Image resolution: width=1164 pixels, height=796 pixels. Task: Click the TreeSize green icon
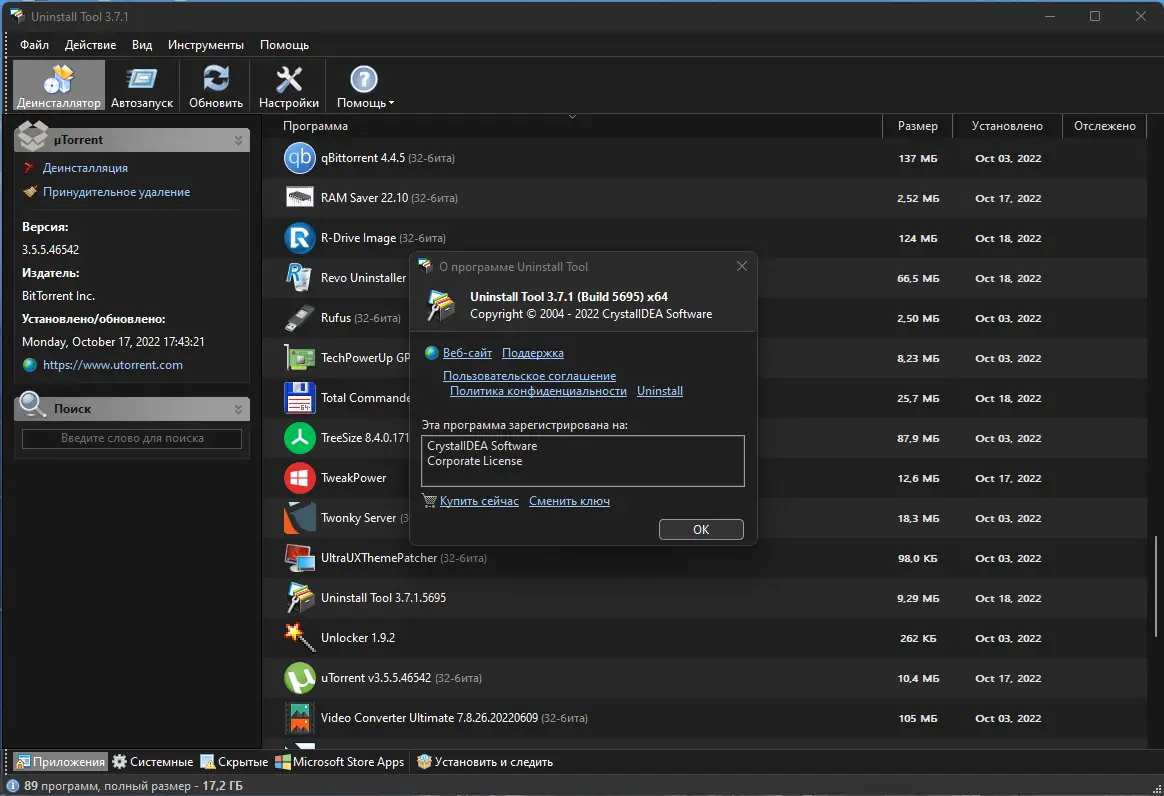pos(299,438)
